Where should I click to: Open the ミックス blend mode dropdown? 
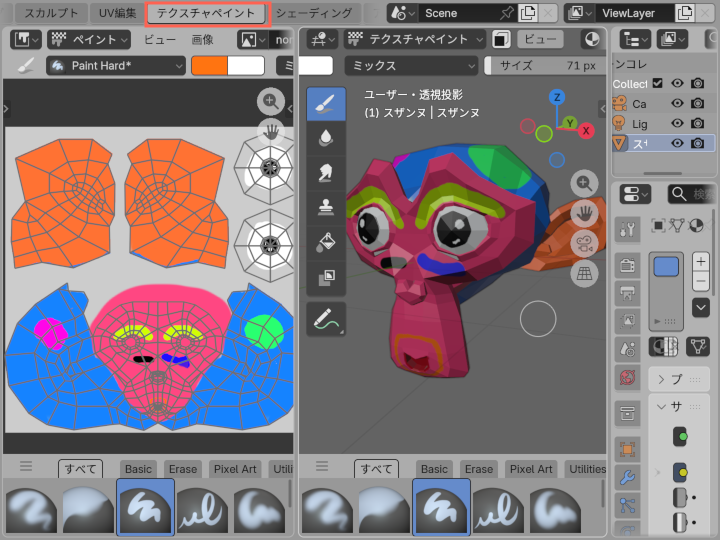point(409,65)
